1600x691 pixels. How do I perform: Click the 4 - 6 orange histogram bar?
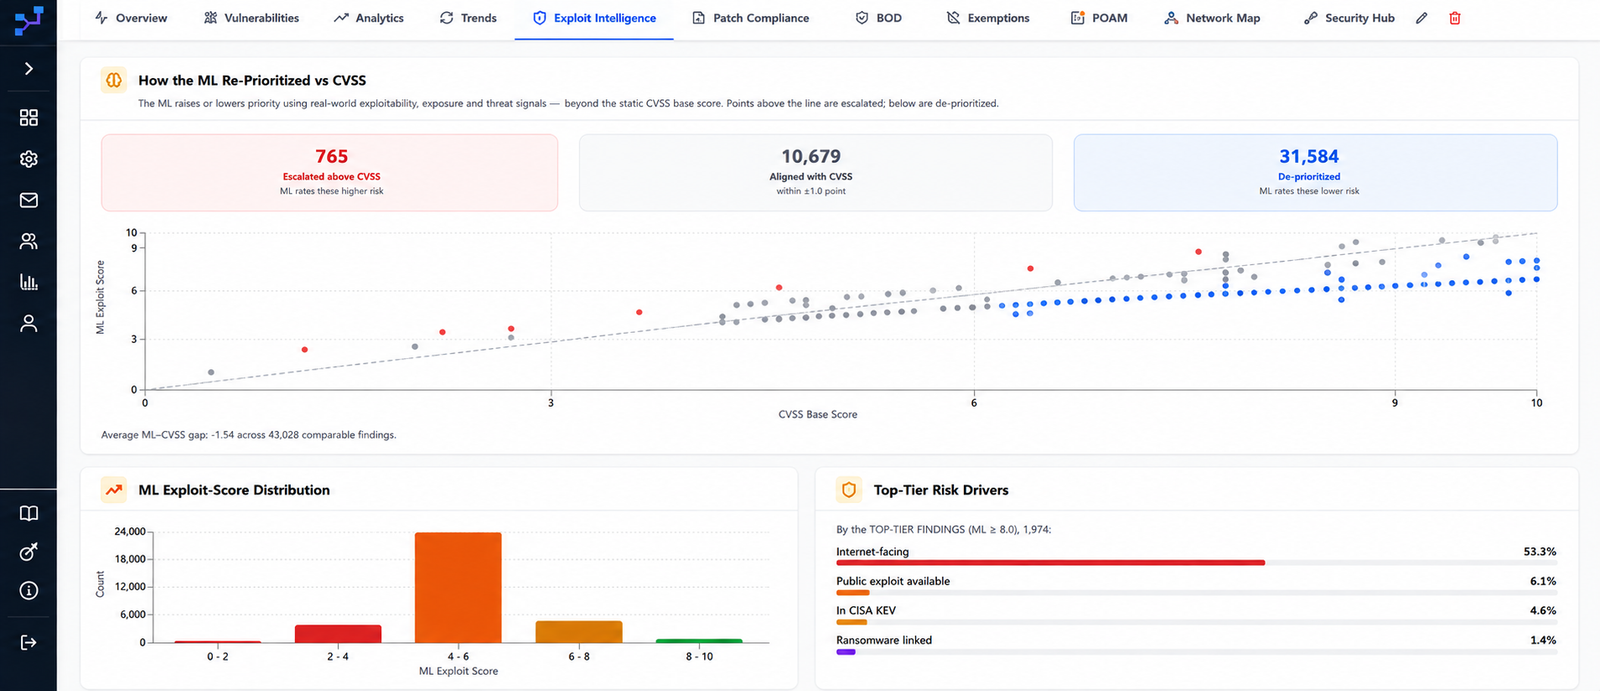458,588
